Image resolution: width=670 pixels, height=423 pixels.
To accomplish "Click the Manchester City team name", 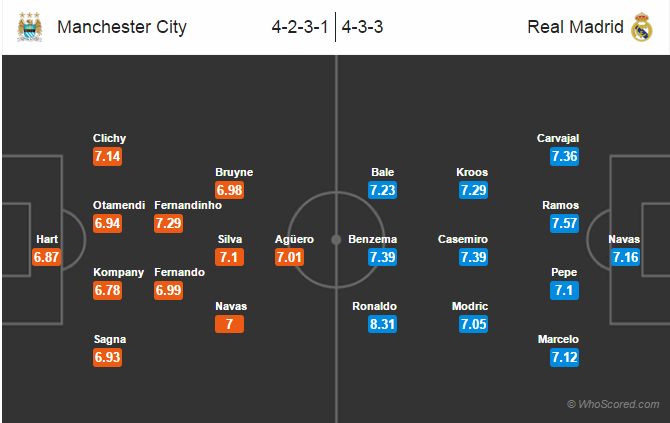I will (x=122, y=27).
